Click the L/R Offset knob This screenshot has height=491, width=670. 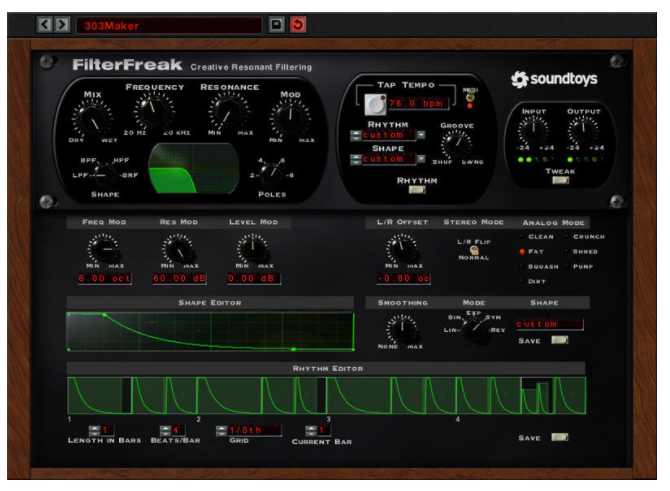click(402, 249)
